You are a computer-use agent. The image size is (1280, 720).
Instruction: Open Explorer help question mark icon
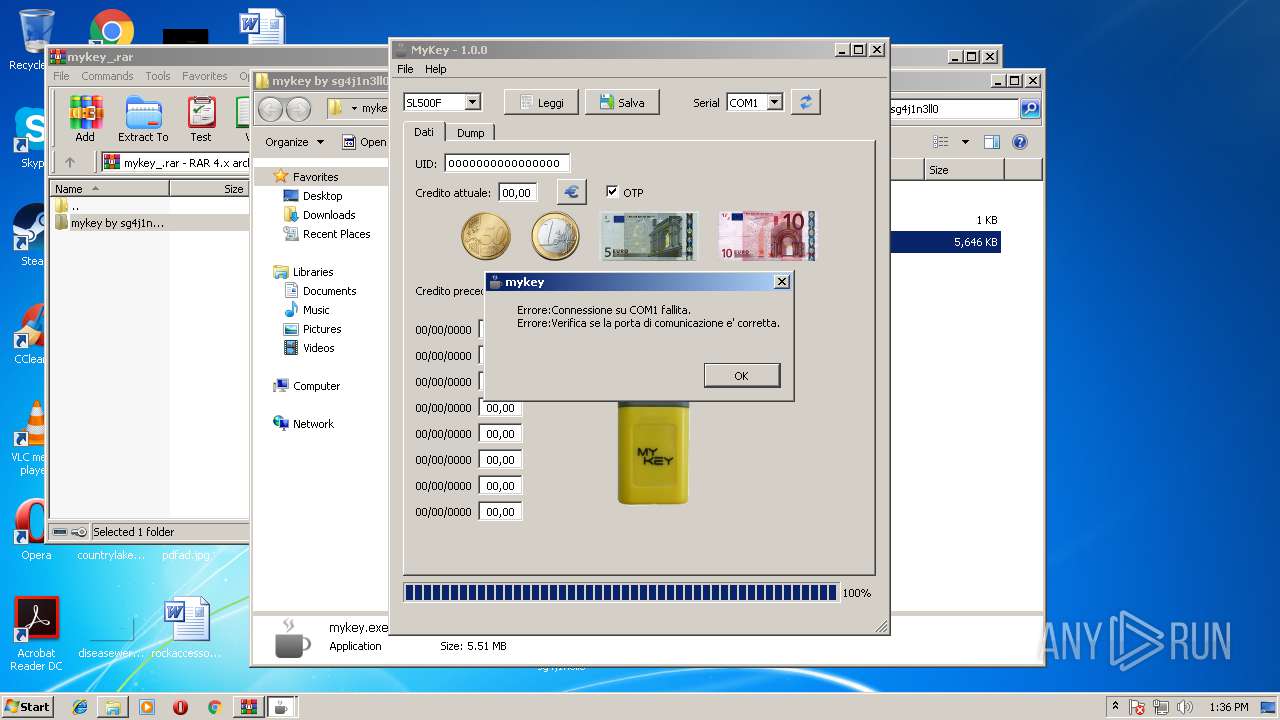1019,142
